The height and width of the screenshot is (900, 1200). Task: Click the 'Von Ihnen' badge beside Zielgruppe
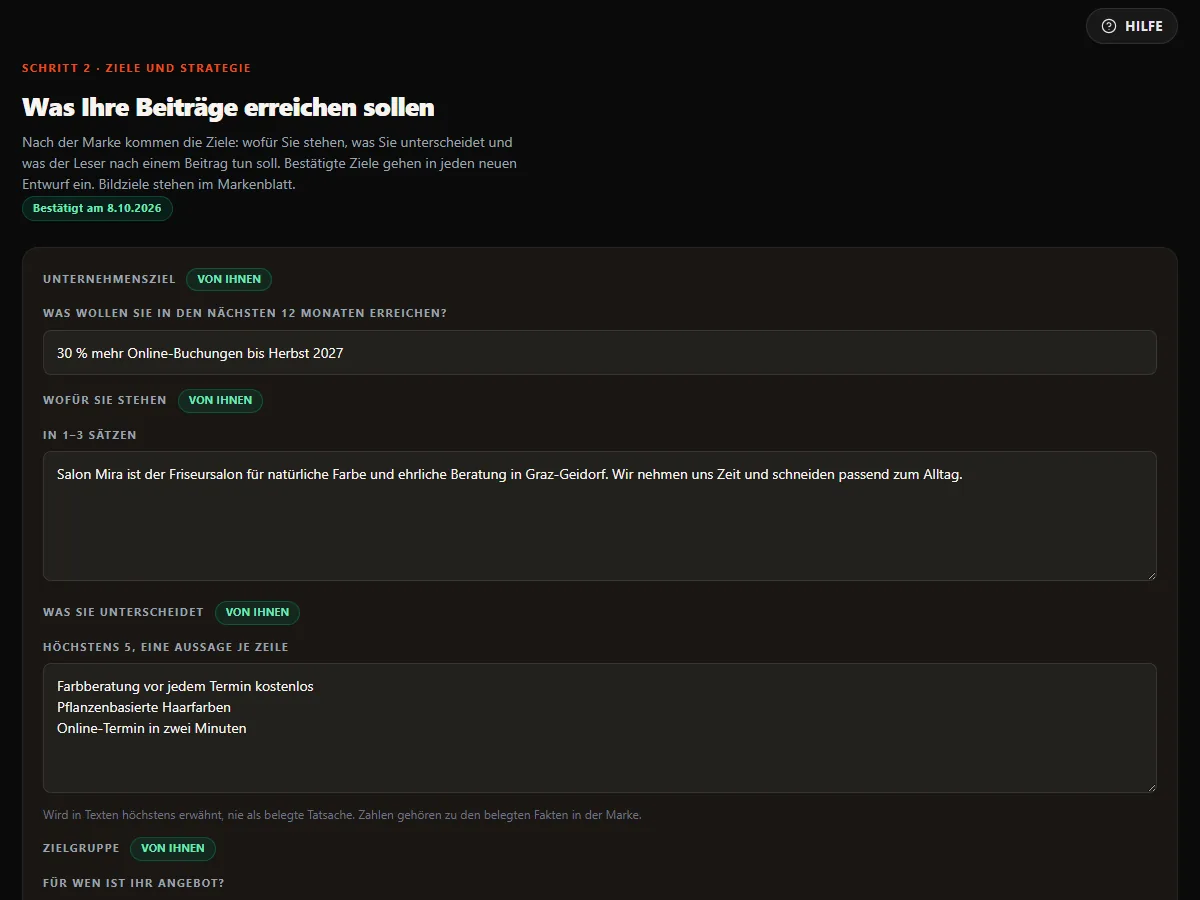click(173, 849)
